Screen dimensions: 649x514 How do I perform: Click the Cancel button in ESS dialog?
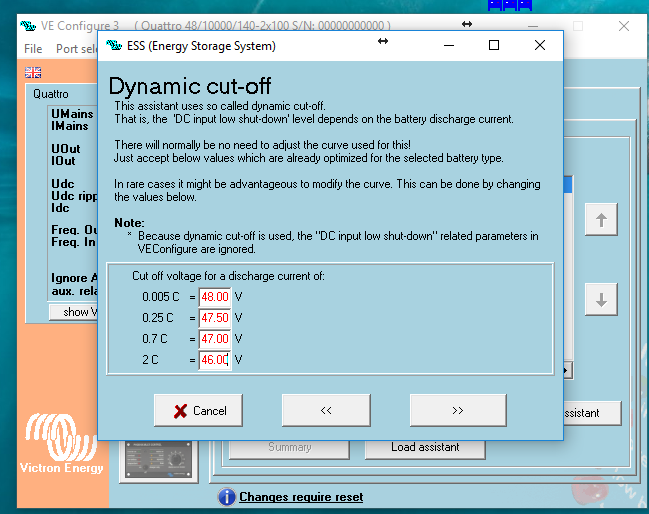pos(198,410)
